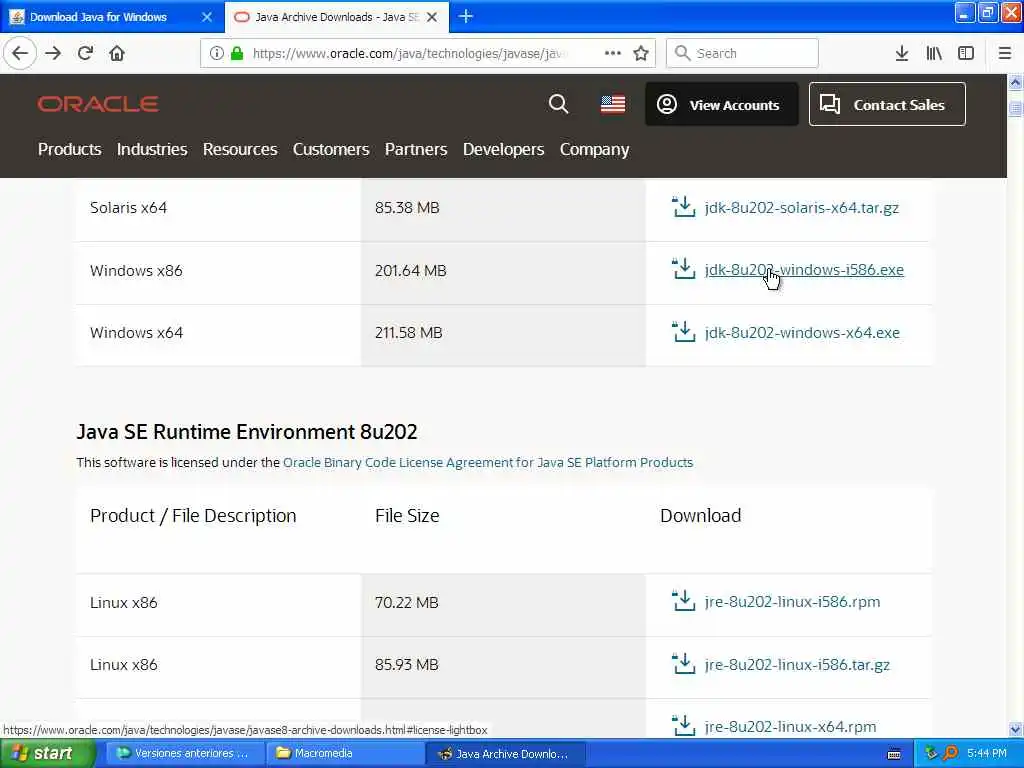Open the Developers menu
The height and width of the screenshot is (768, 1024).
click(504, 149)
